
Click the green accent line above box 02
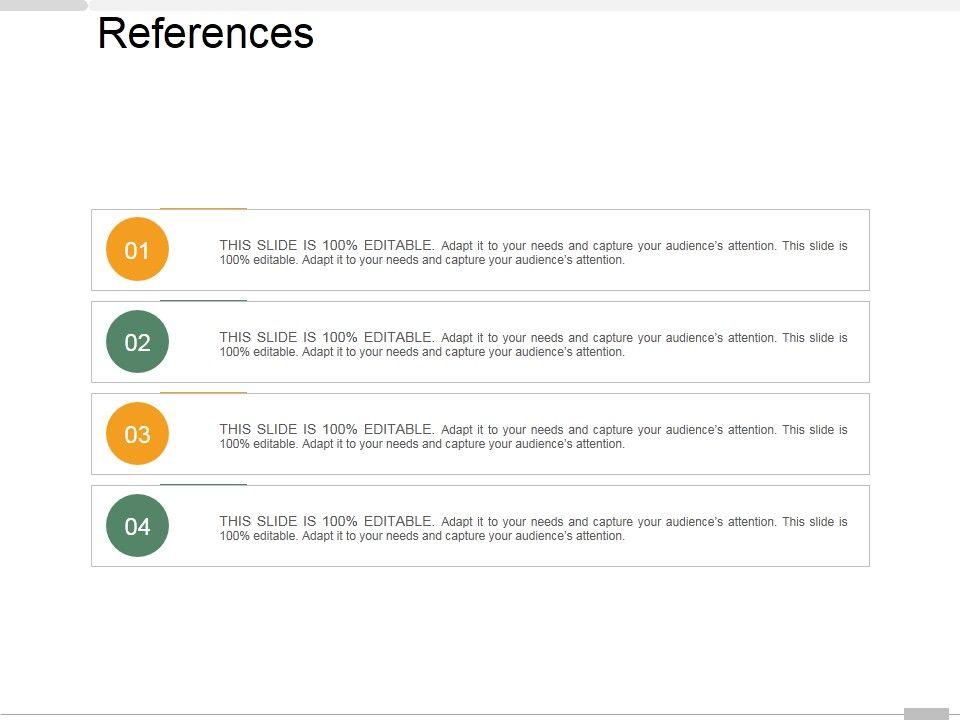pyautogui.click(x=203, y=300)
